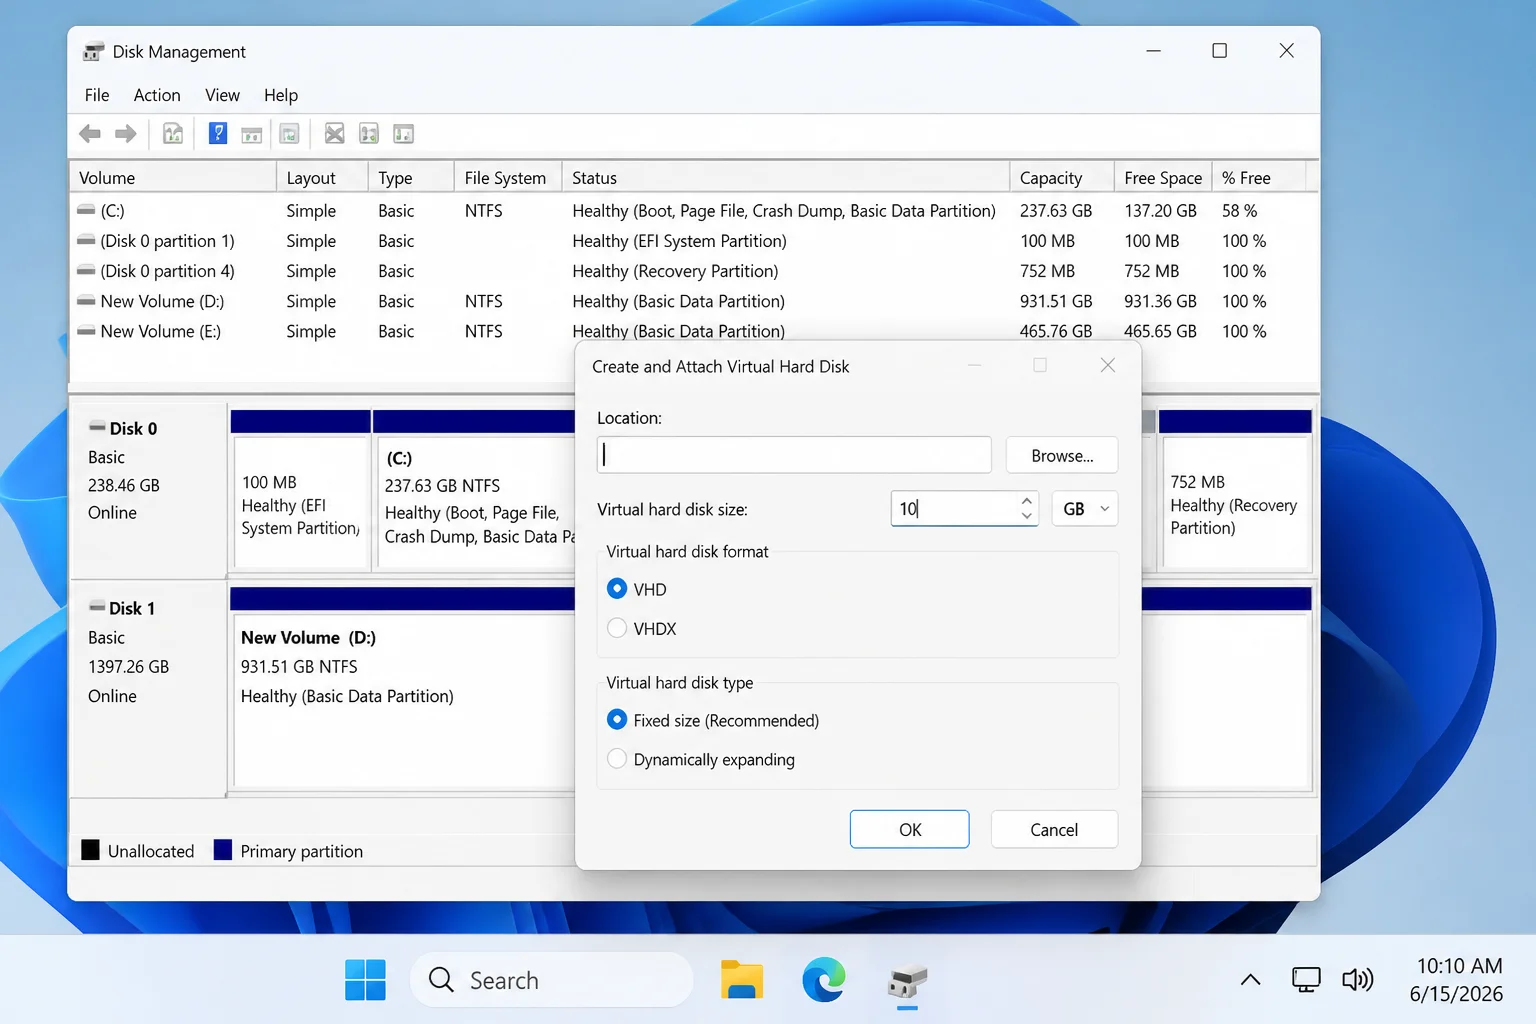The height and width of the screenshot is (1024, 1536).
Task: Select the (Disk 0 partition 1) volume row
Action: click(x=693, y=241)
